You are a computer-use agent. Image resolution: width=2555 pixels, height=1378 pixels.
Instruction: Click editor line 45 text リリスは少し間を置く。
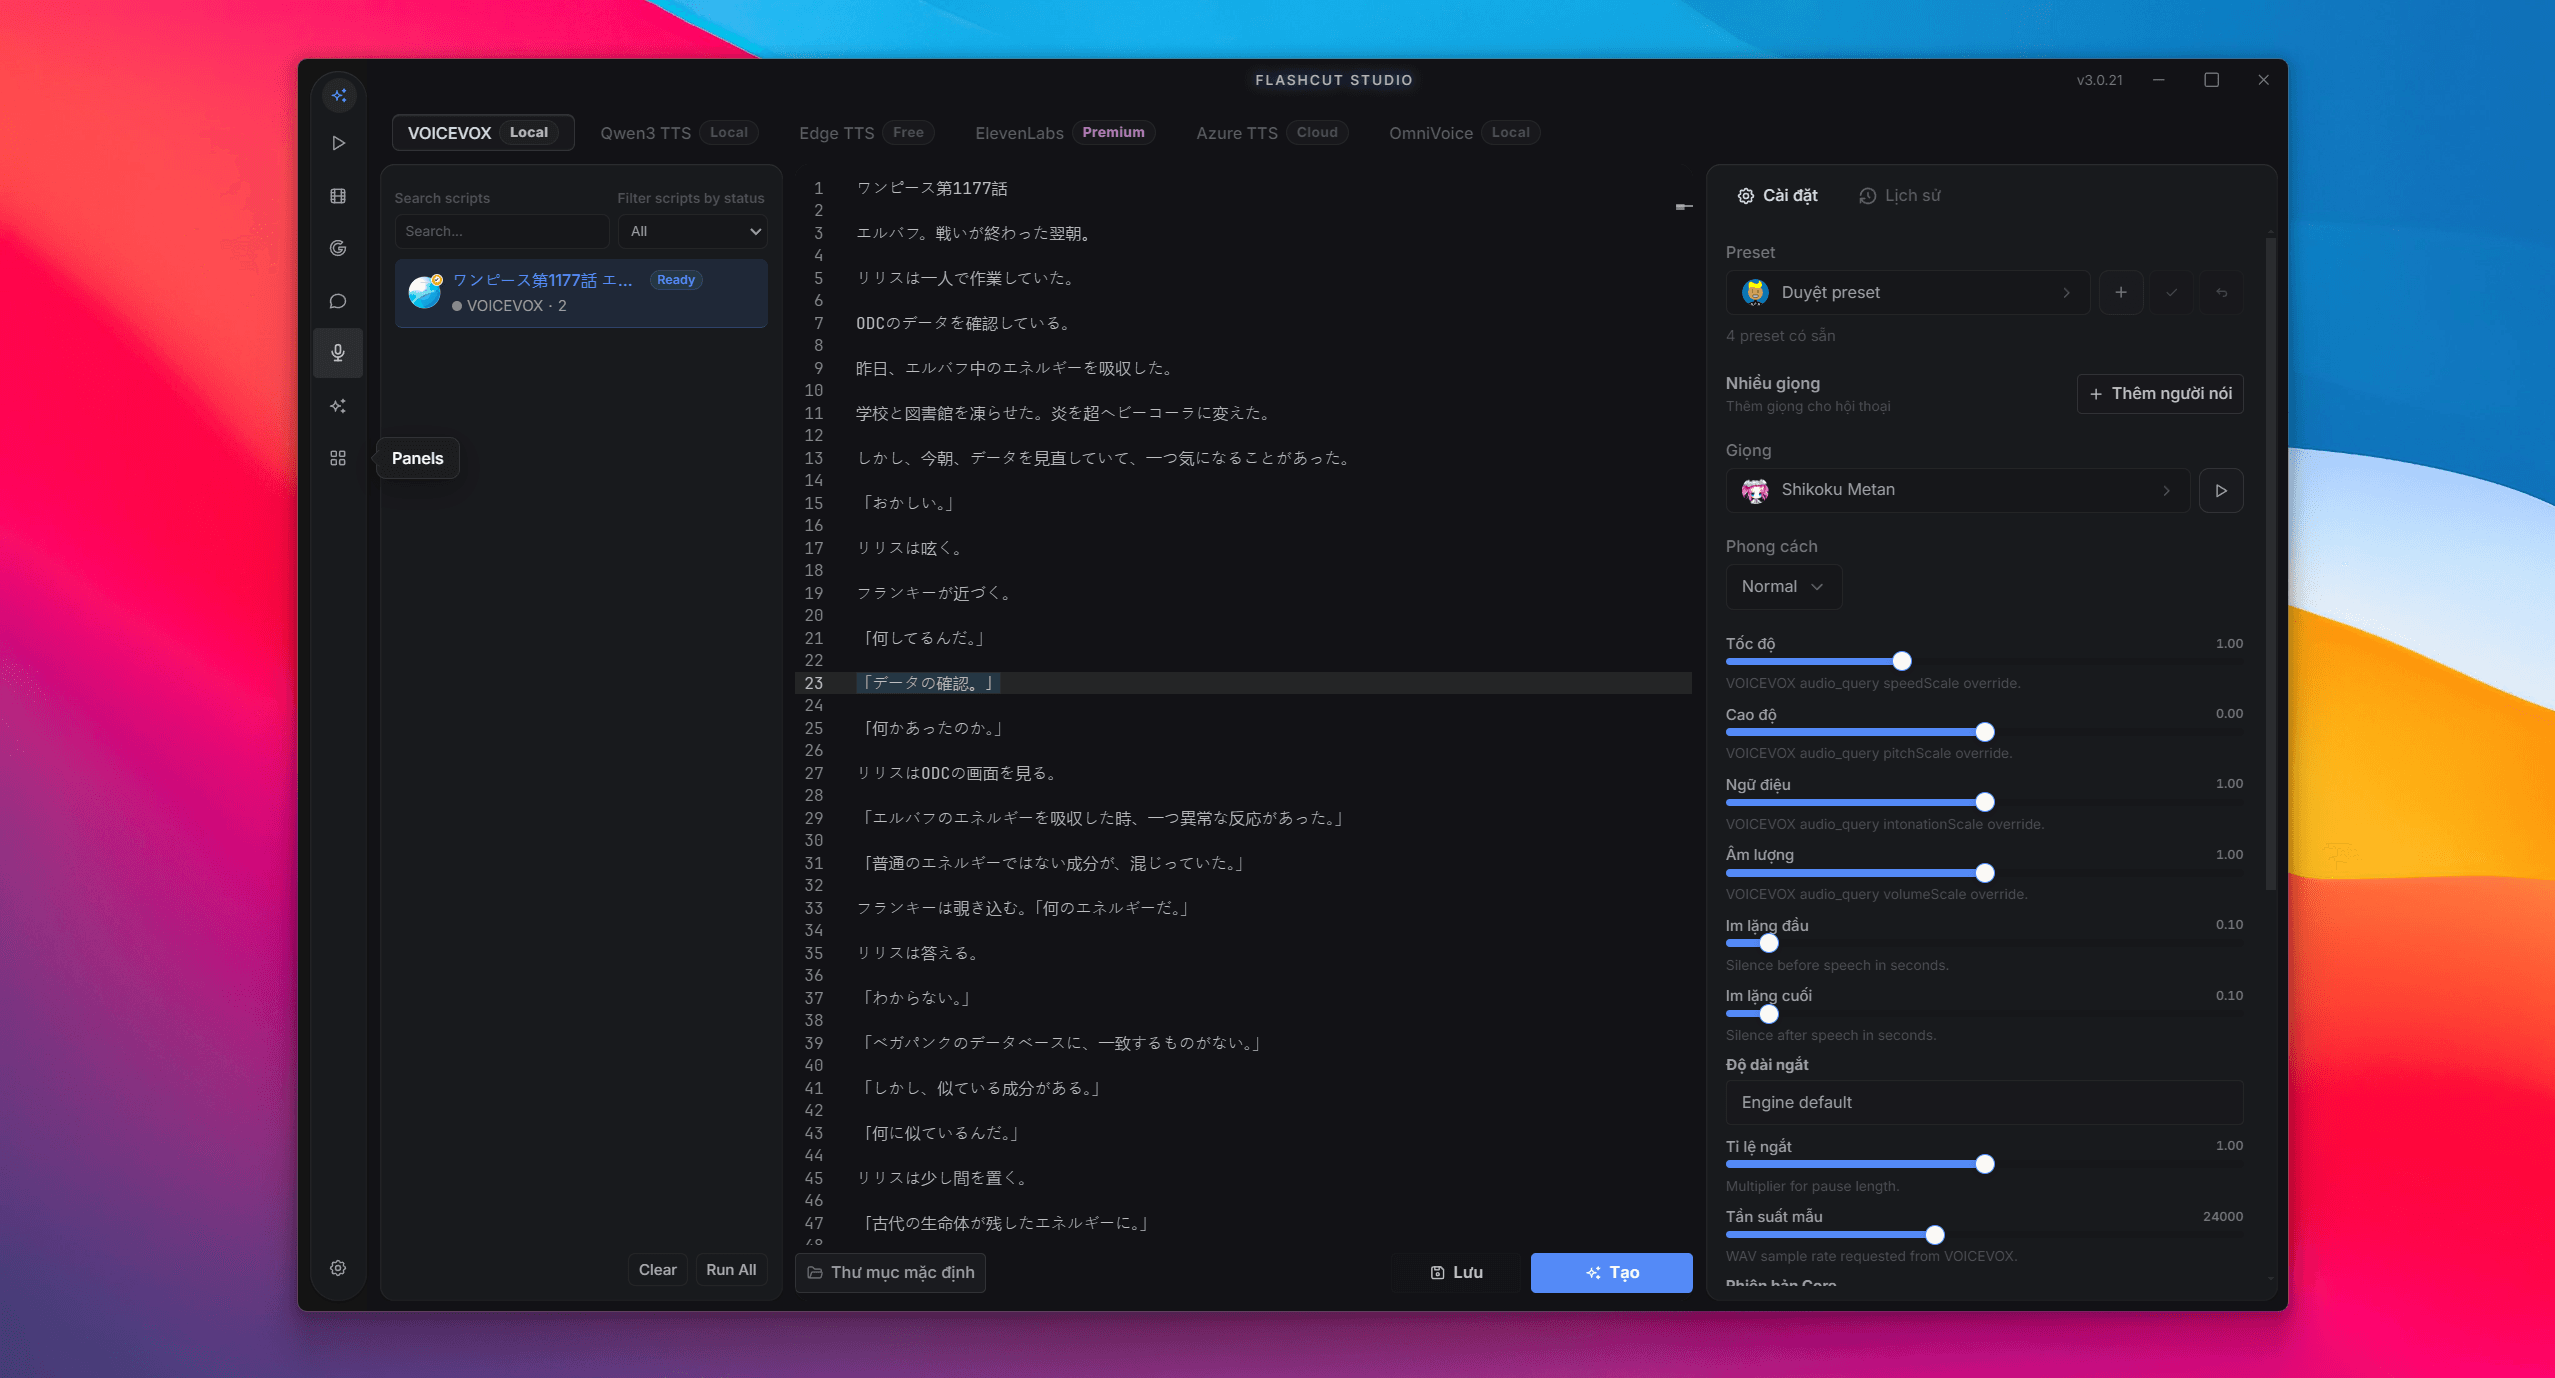943,1179
